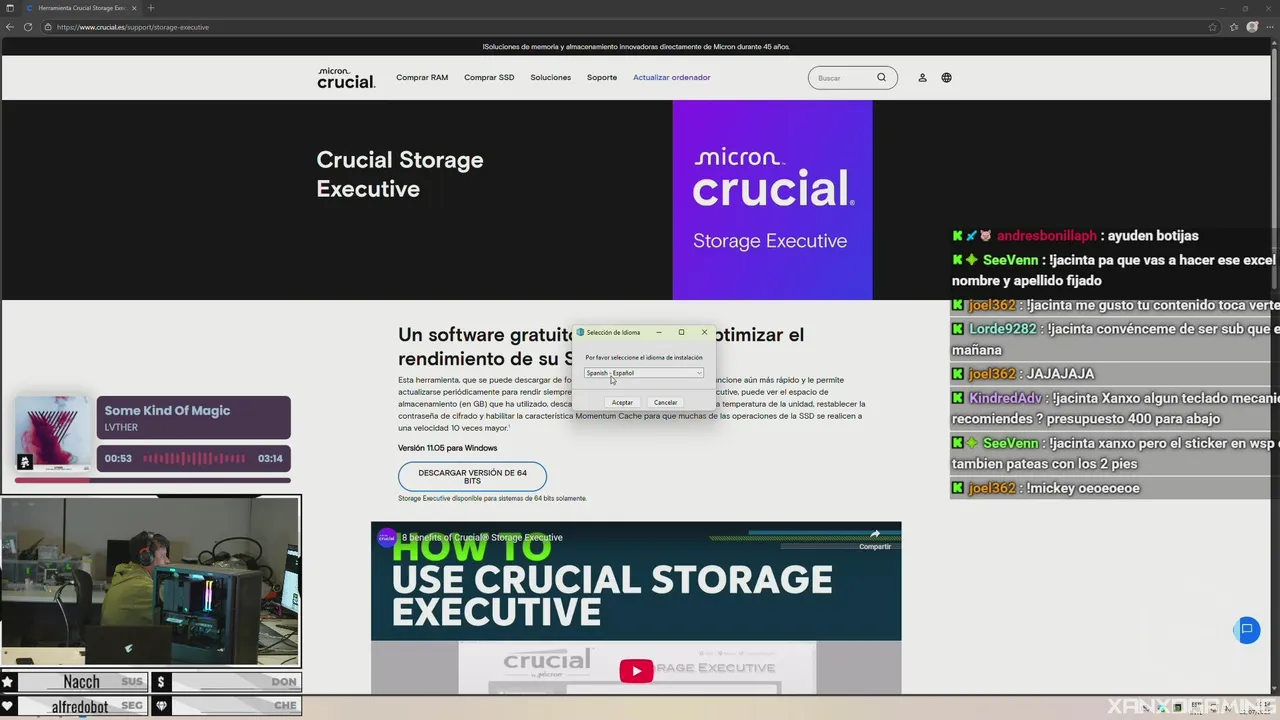Click Aceptar in the language selection dialog
Image resolution: width=1280 pixels, height=720 pixels.
pyautogui.click(x=622, y=402)
